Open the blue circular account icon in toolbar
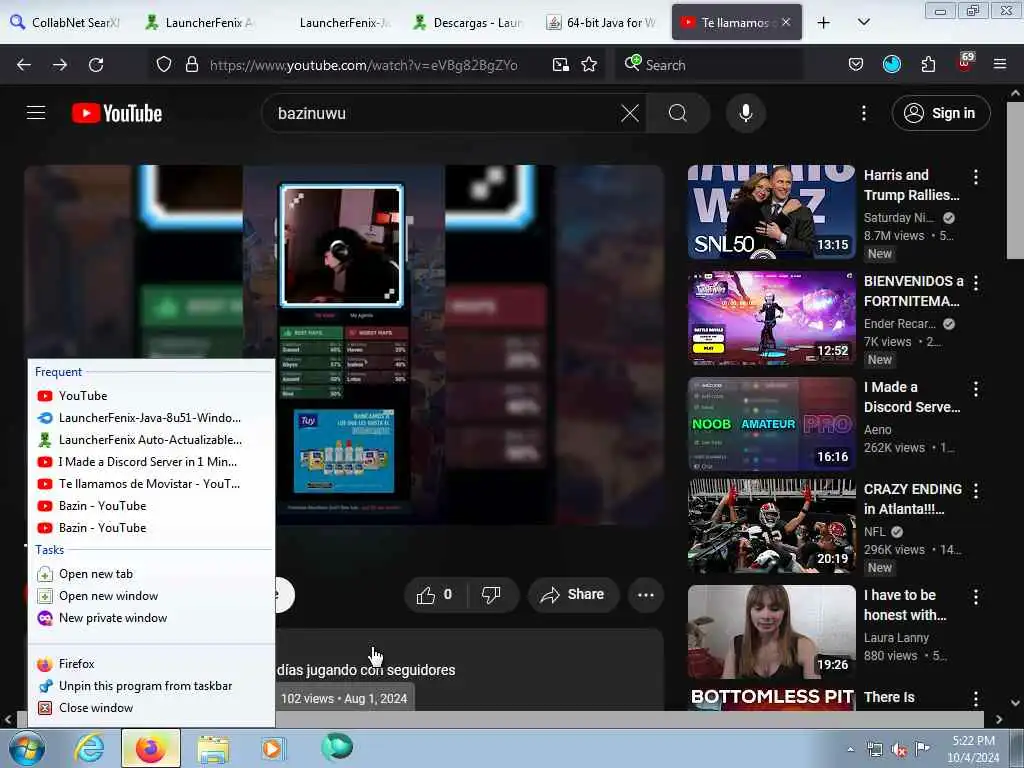The width and height of the screenshot is (1024, 768). click(x=891, y=65)
